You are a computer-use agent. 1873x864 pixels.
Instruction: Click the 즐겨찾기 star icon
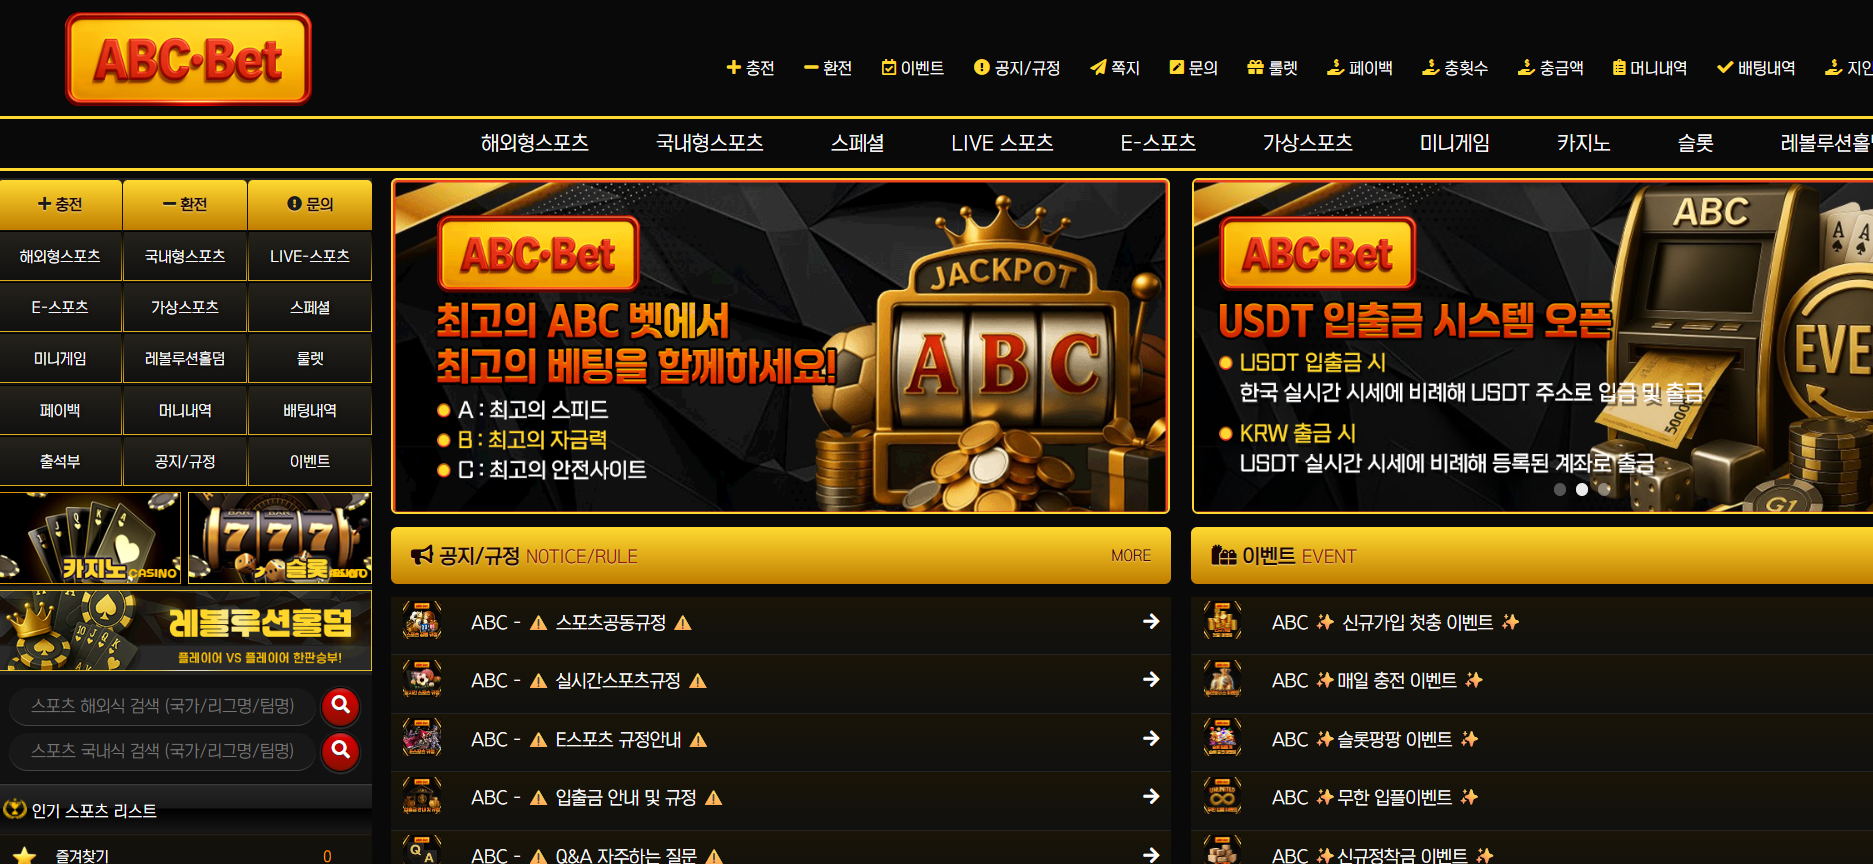pyautogui.click(x=25, y=855)
